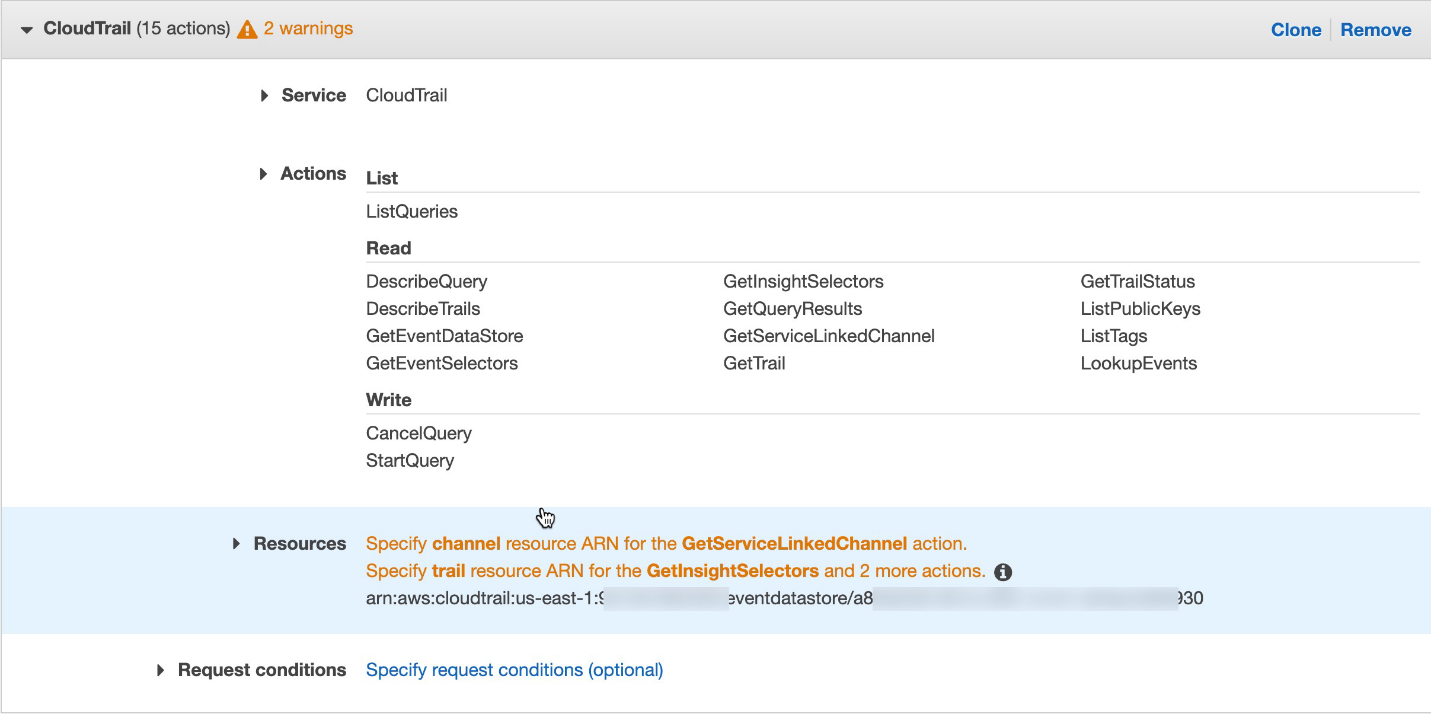Expand the Resources section
Image resolution: width=1431 pixels, height=714 pixels.
click(x=235, y=543)
